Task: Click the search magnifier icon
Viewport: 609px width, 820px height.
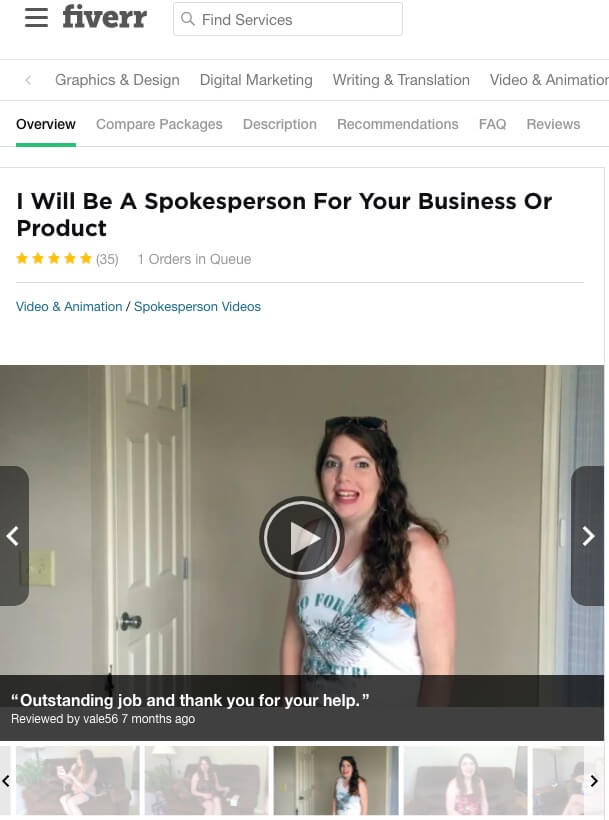Action: (x=187, y=19)
